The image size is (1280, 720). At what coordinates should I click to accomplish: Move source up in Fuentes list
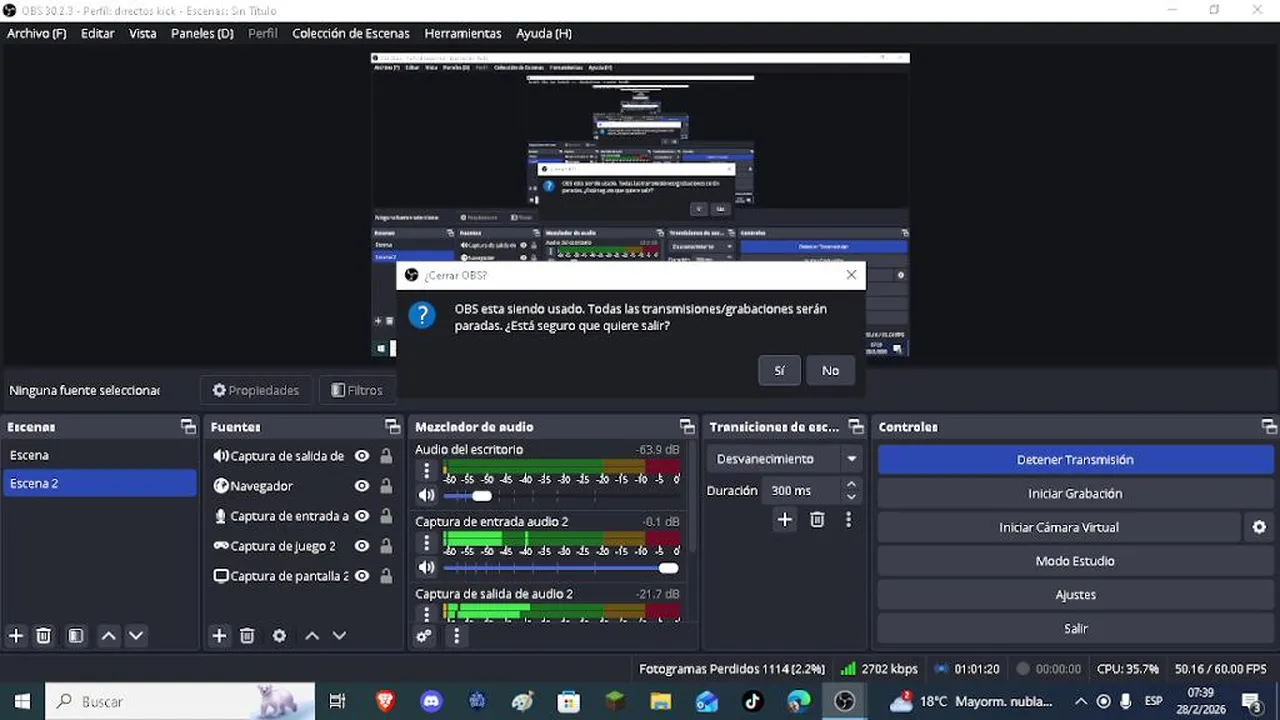312,635
